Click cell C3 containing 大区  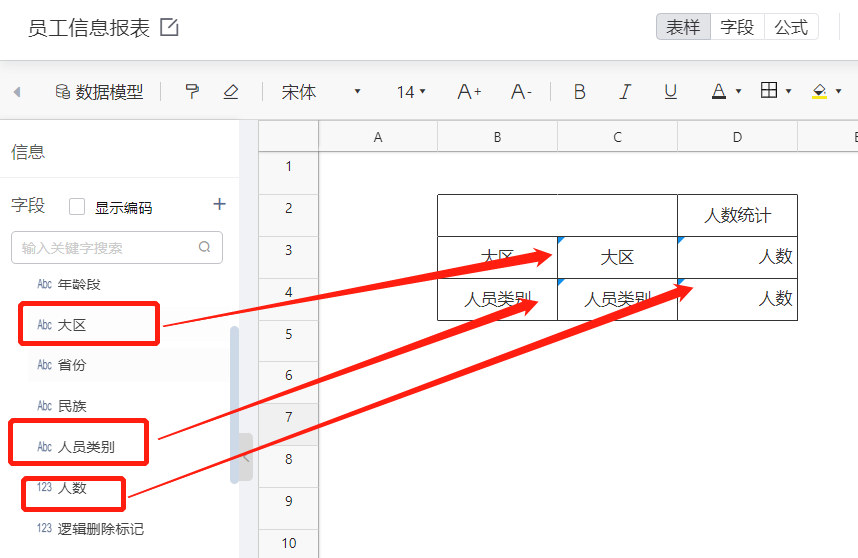coord(617,257)
